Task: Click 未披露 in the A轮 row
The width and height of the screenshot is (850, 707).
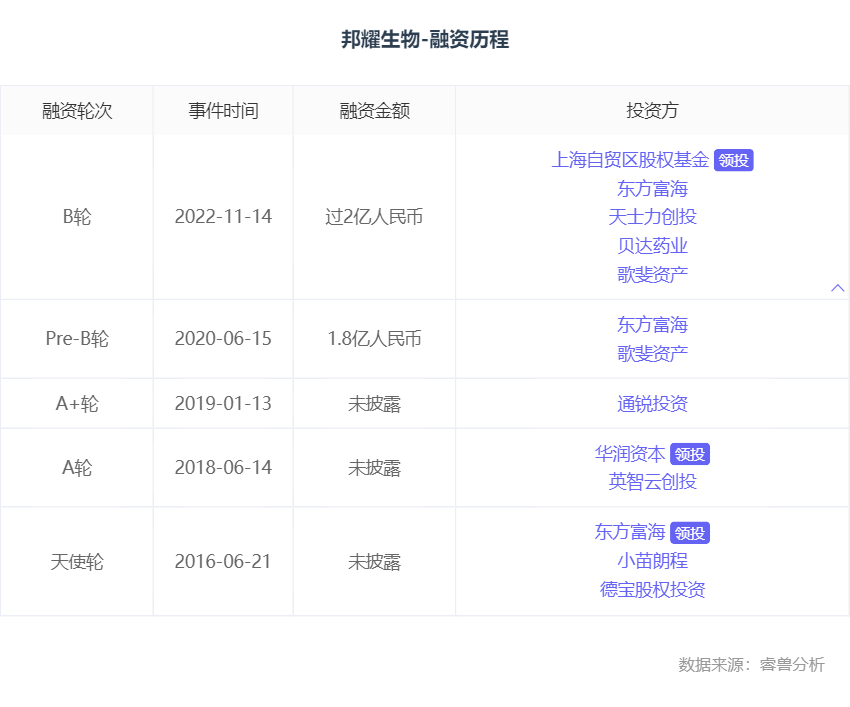Action: click(375, 467)
